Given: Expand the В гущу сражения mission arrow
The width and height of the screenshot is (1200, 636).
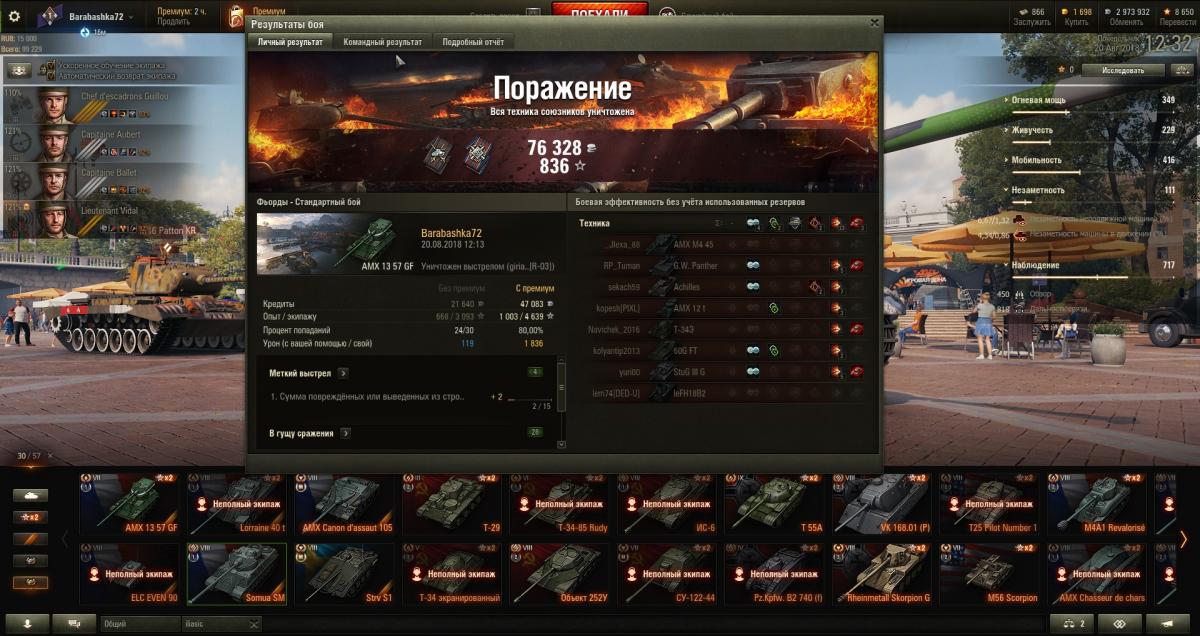Looking at the screenshot, I should pyautogui.click(x=346, y=433).
